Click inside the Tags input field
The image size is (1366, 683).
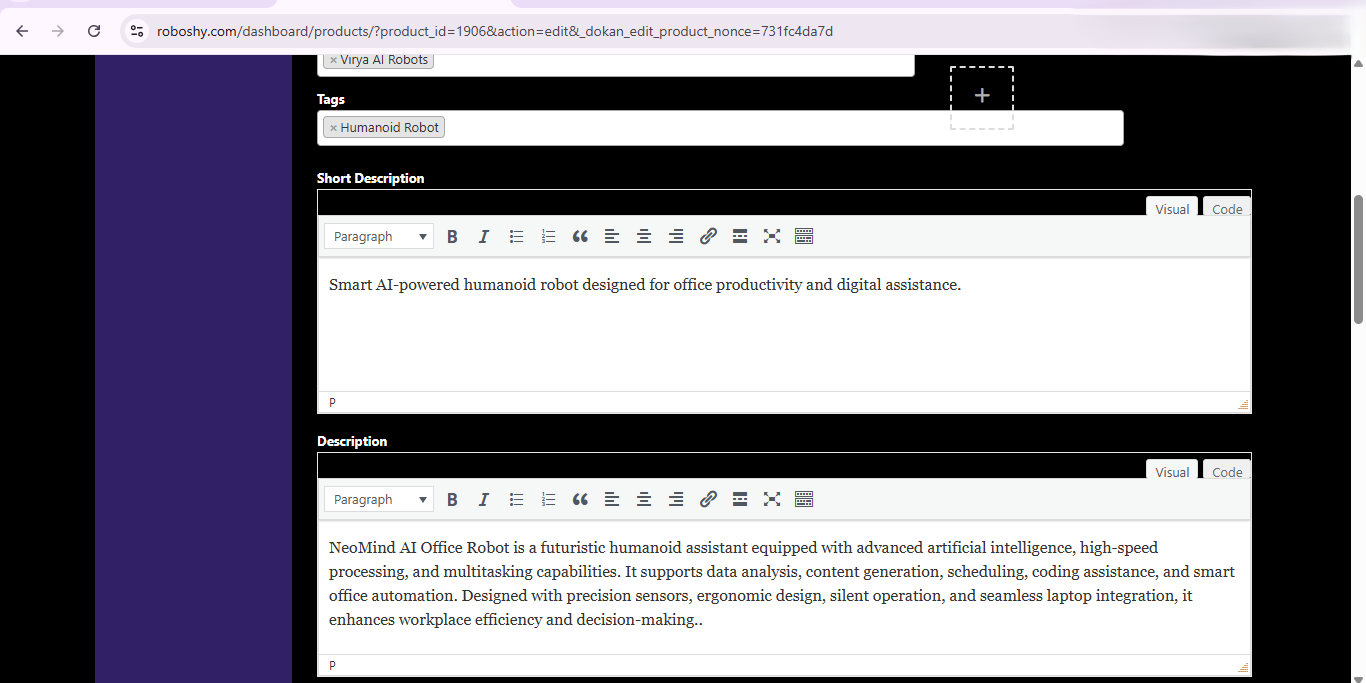[780, 128]
